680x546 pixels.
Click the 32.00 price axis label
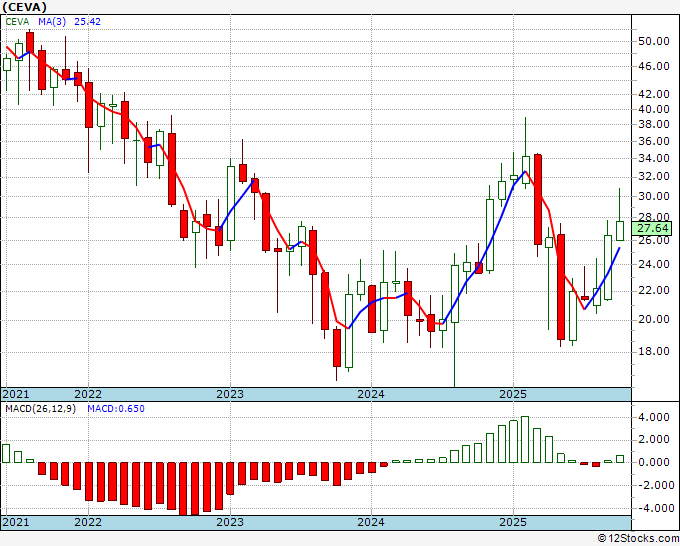click(x=654, y=177)
